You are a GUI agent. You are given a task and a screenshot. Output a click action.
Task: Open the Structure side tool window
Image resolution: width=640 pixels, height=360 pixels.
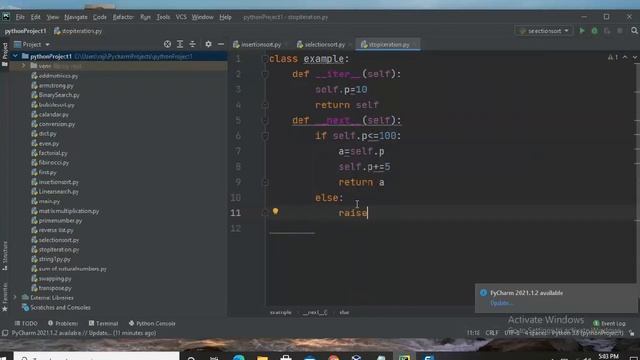point(5,256)
